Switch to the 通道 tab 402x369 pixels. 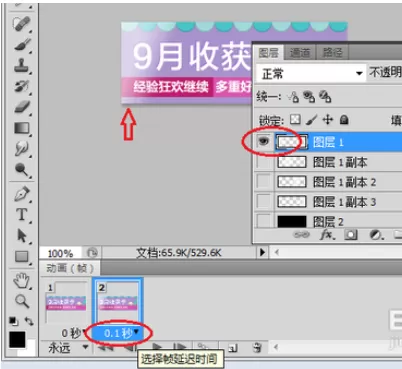pos(299,53)
